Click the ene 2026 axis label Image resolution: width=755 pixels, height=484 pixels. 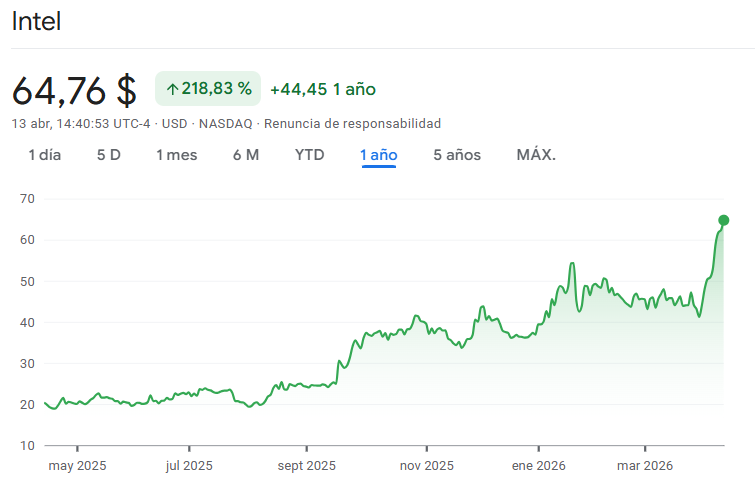click(538, 466)
